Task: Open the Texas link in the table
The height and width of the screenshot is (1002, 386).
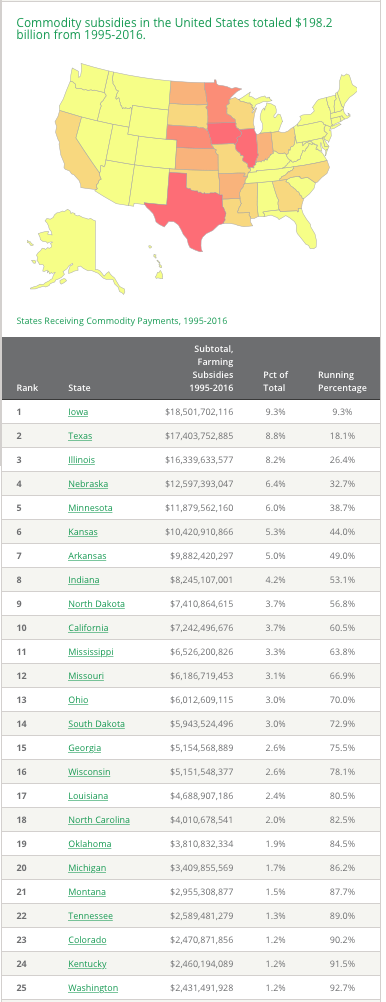Action: (x=80, y=436)
